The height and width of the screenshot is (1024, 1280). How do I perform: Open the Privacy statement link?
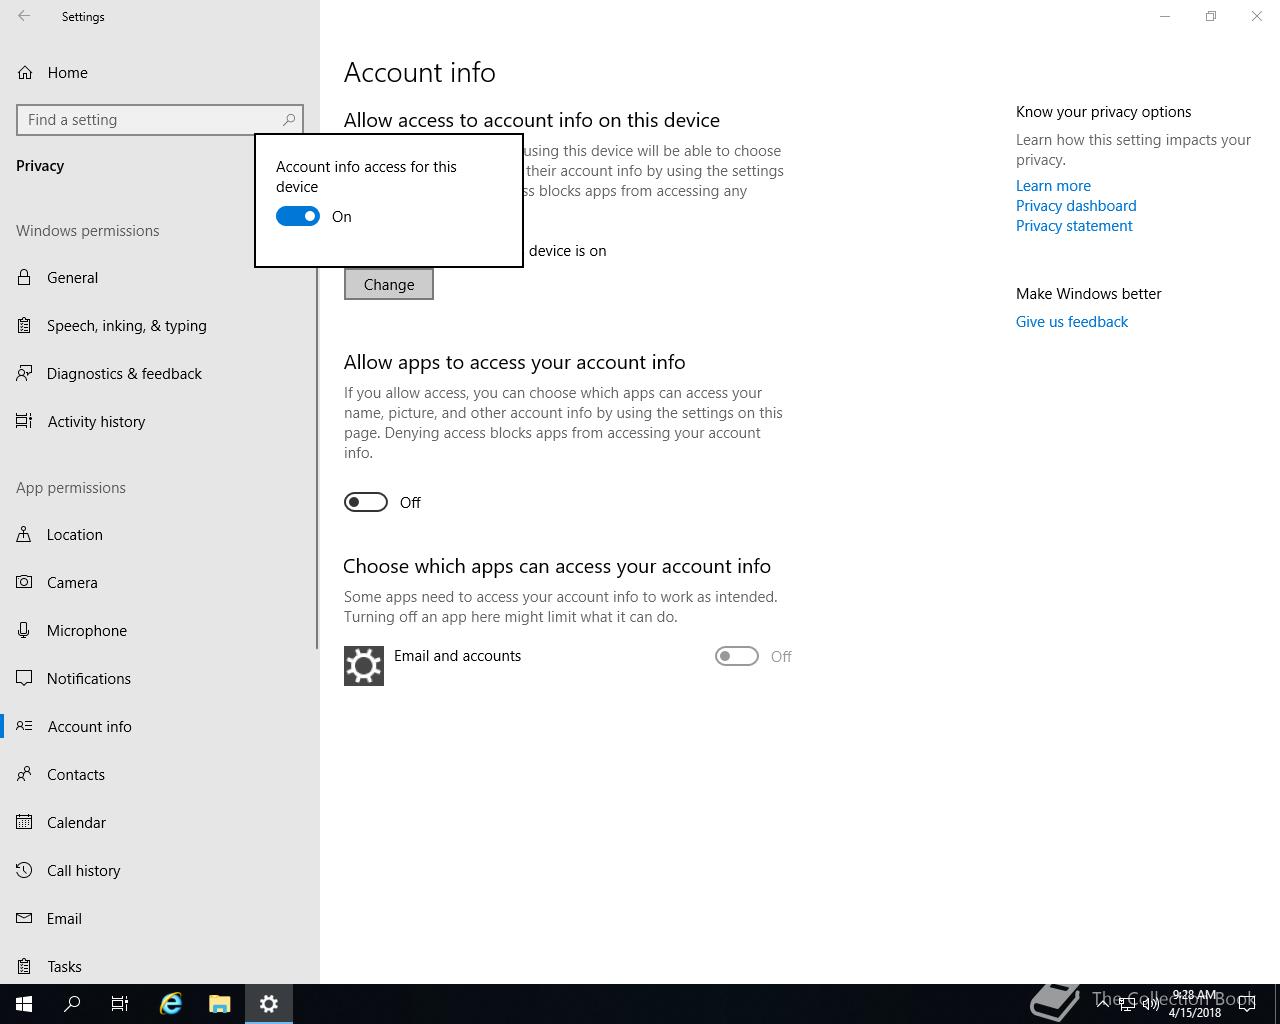[x=1074, y=225]
